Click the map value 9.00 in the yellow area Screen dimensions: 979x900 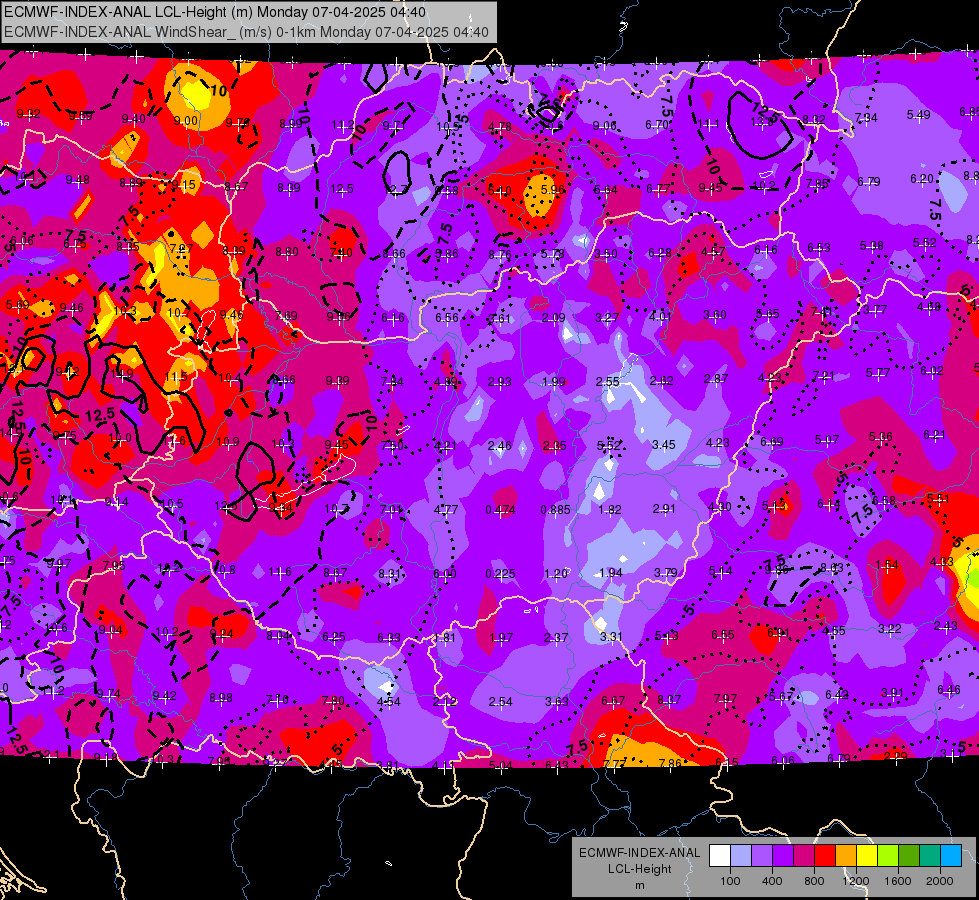(x=185, y=121)
